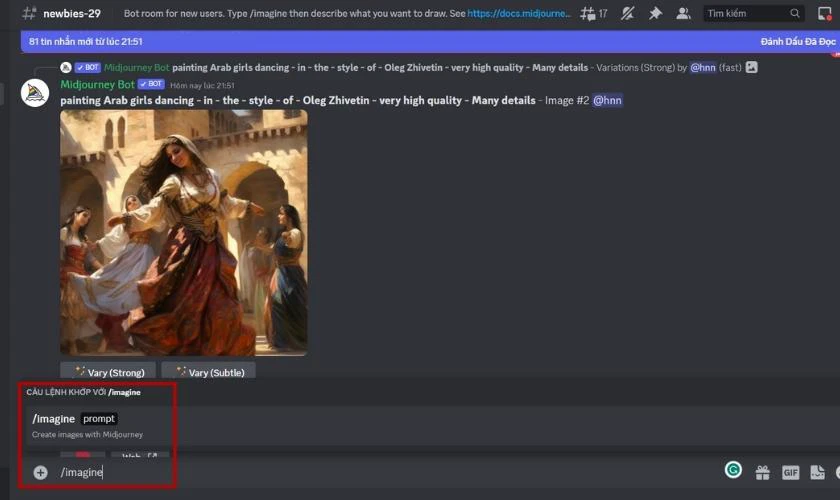Open the sticker picker icon
840x500 pixels.
pos(818,472)
